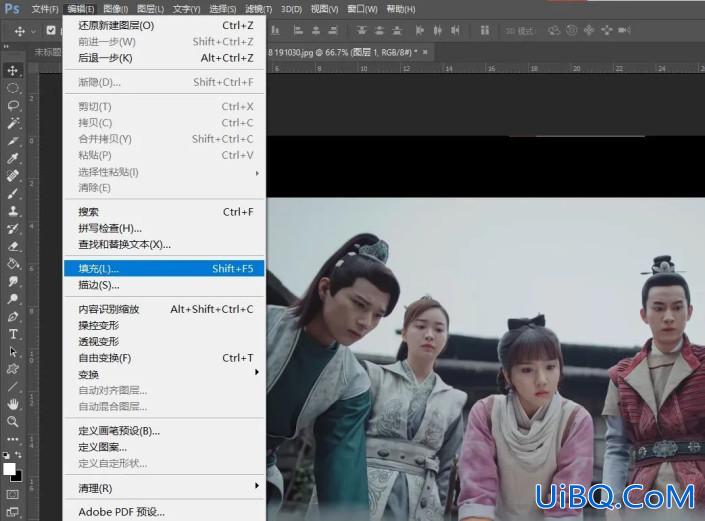This screenshot has height=521, width=705.
Task: Select the Pen tool
Action: click(13, 316)
